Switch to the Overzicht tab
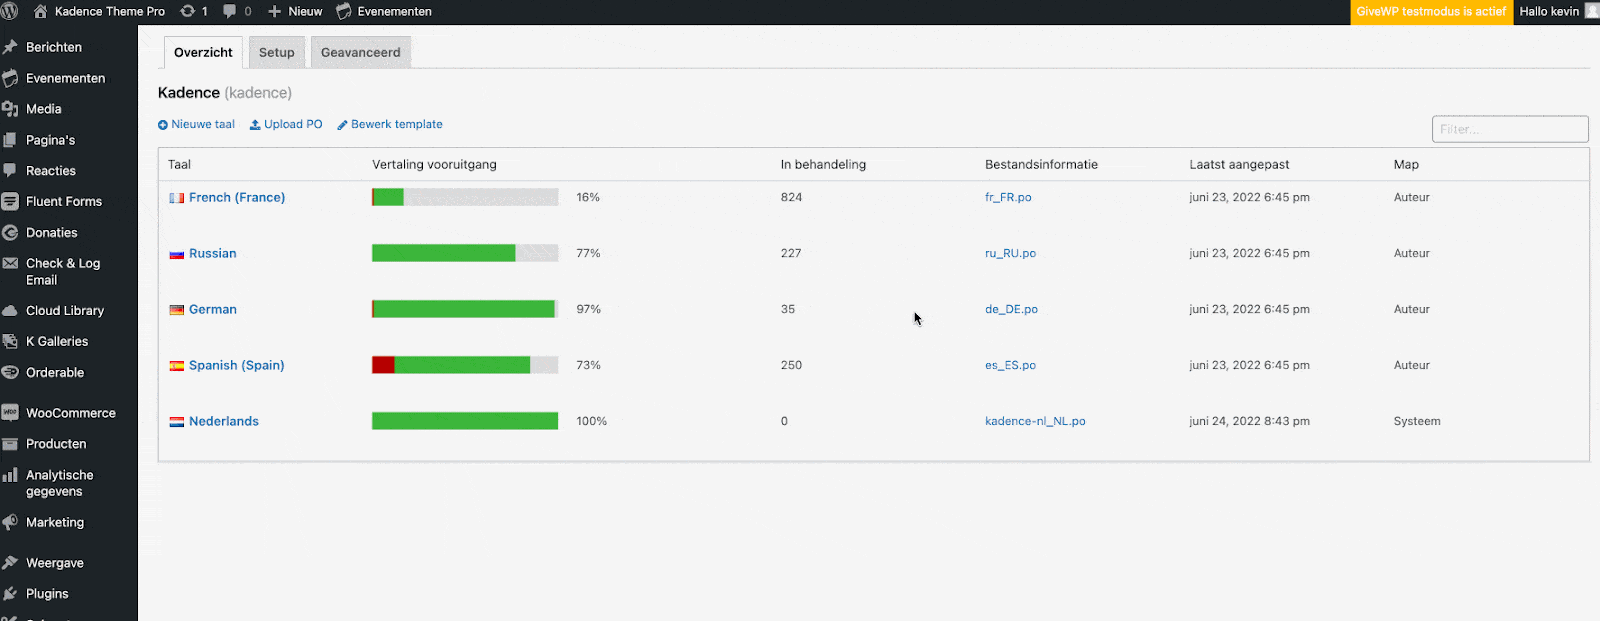 (x=203, y=52)
